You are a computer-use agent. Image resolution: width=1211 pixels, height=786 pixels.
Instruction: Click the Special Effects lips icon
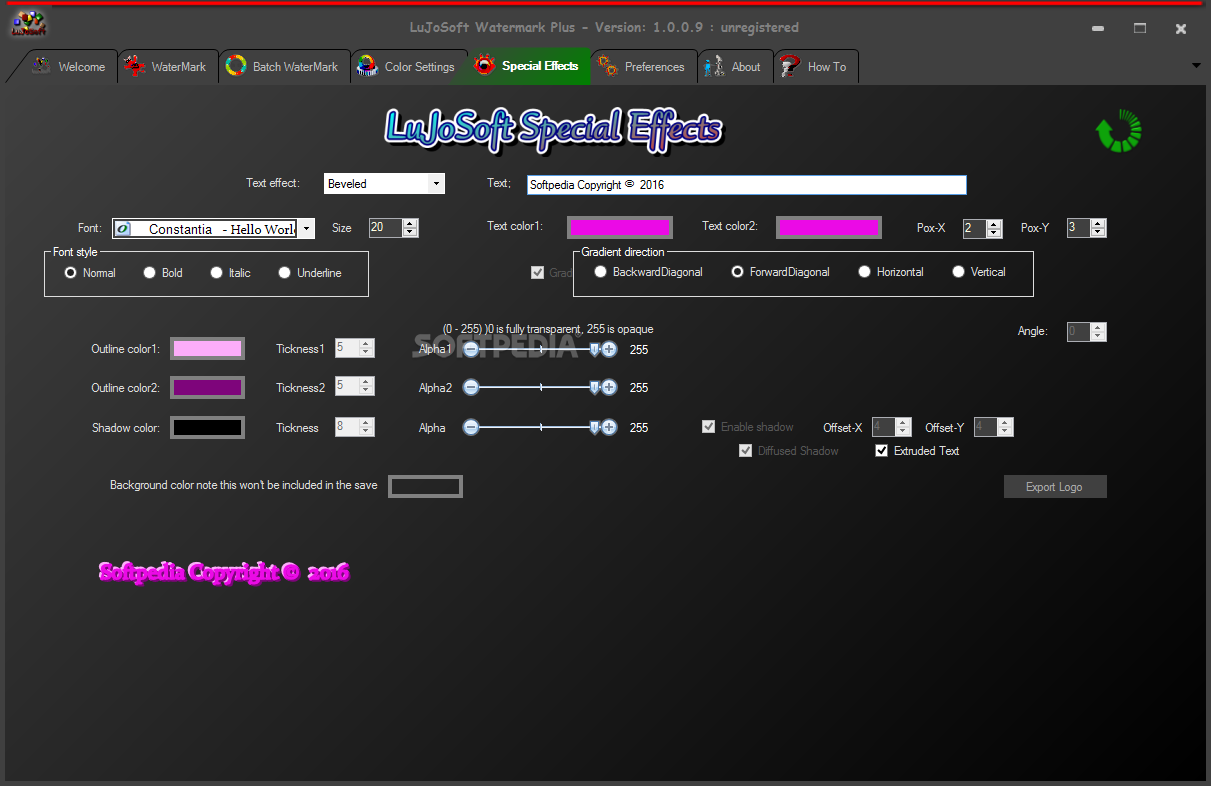484,66
